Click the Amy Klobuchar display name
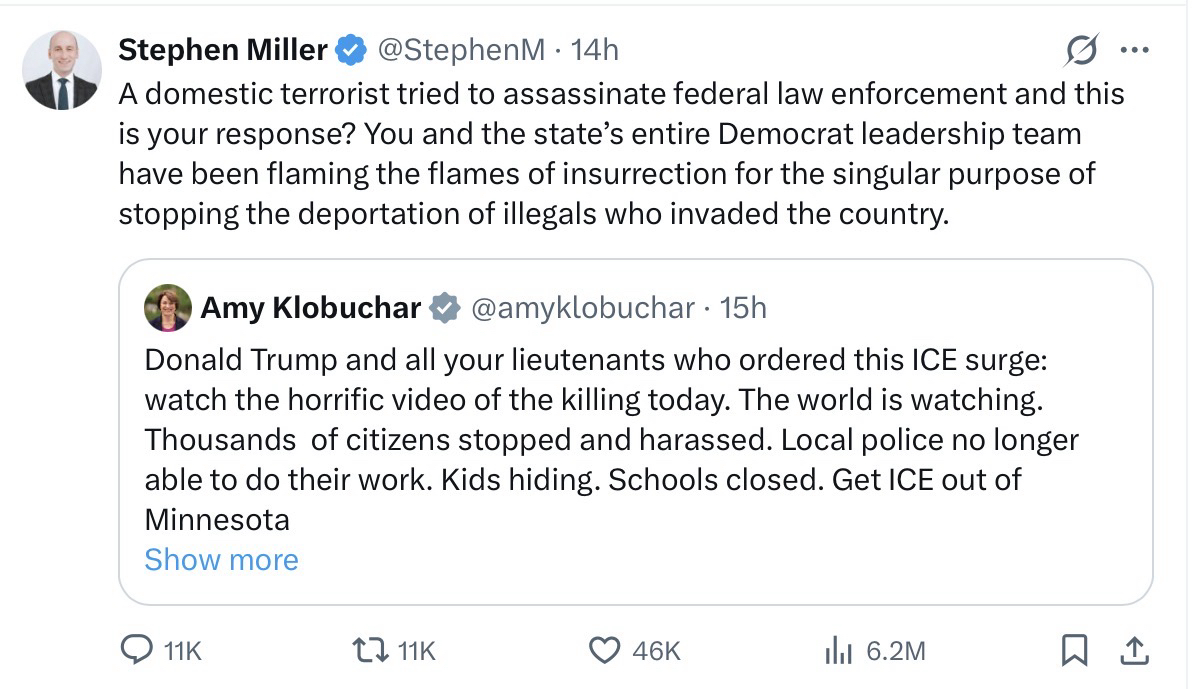The image size is (1202, 689). (310, 308)
